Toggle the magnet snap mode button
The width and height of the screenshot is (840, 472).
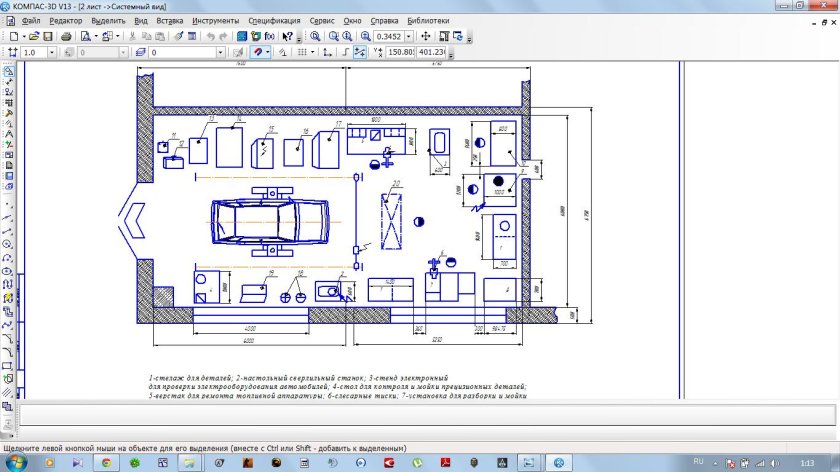click(259, 51)
